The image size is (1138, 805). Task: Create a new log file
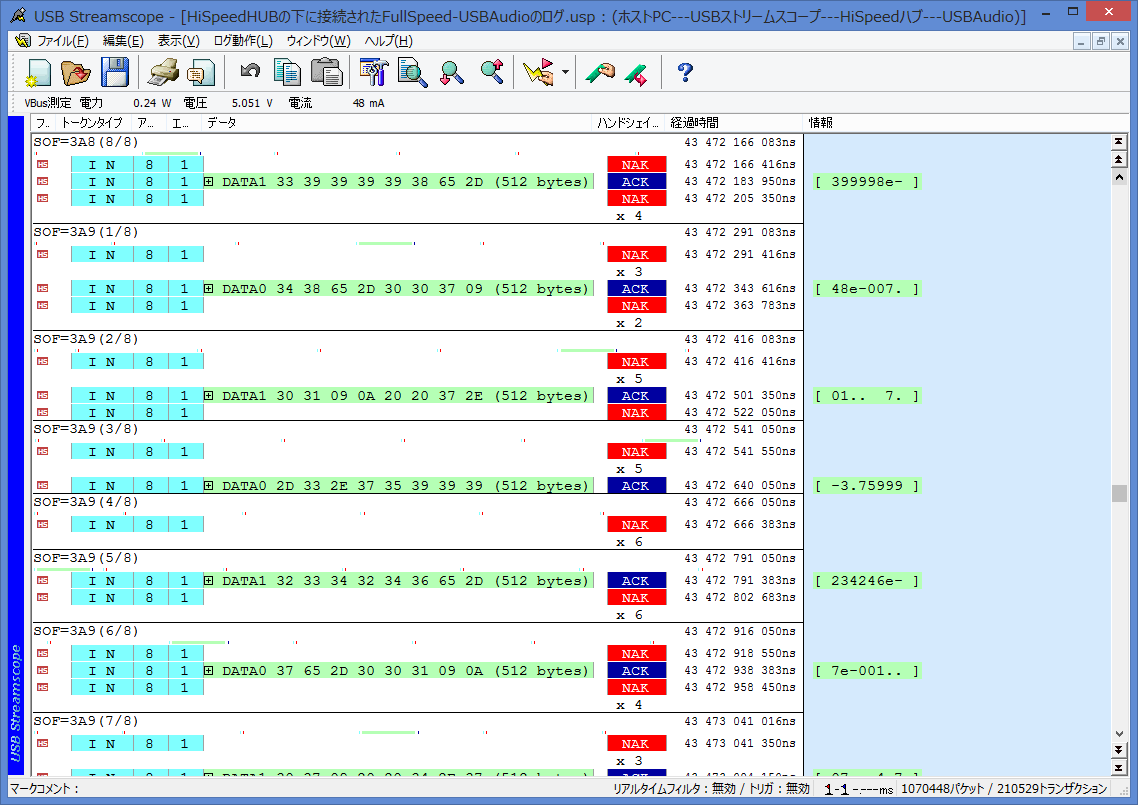pyautogui.click(x=38, y=73)
